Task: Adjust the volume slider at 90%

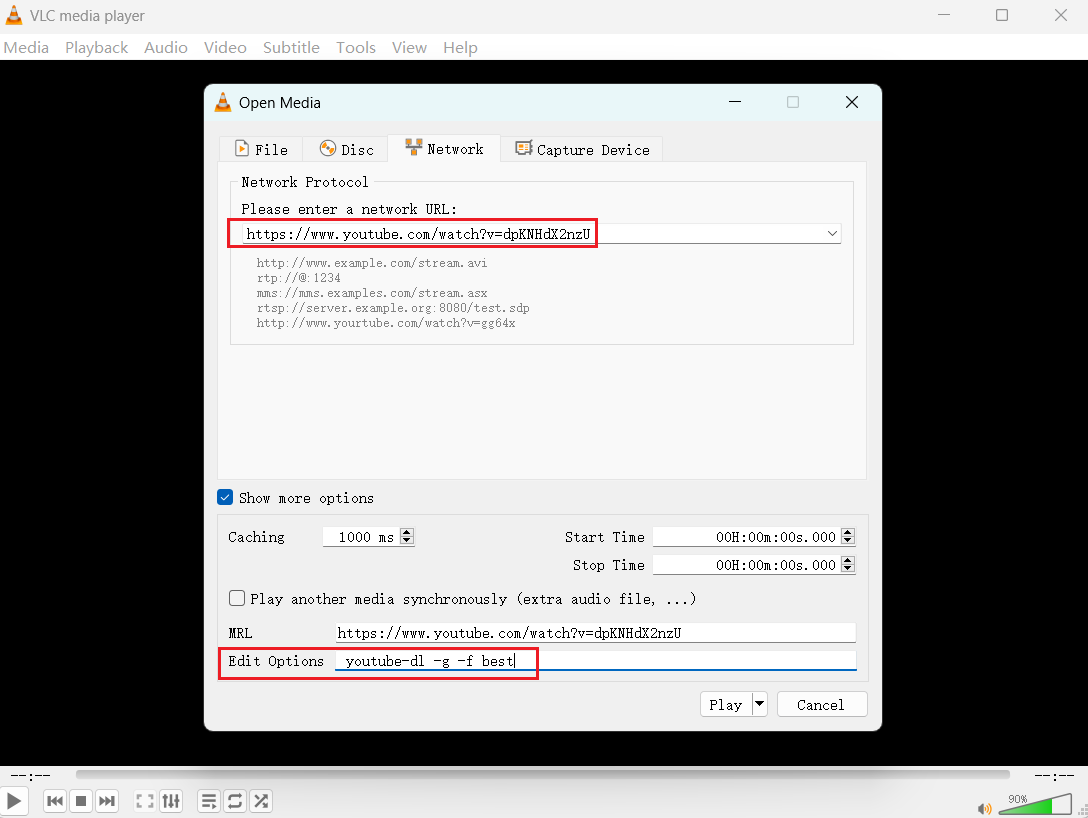Action: [1035, 805]
